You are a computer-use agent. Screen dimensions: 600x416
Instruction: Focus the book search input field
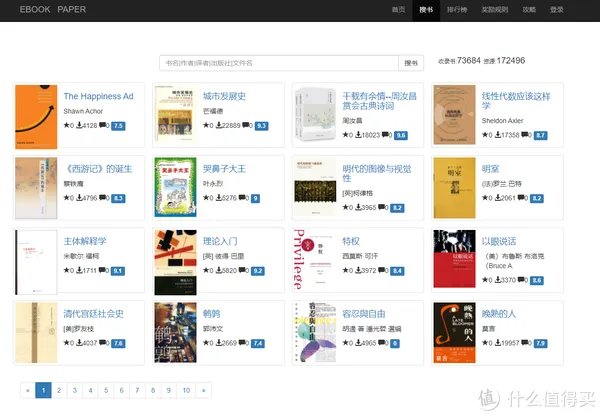click(x=279, y=63)
